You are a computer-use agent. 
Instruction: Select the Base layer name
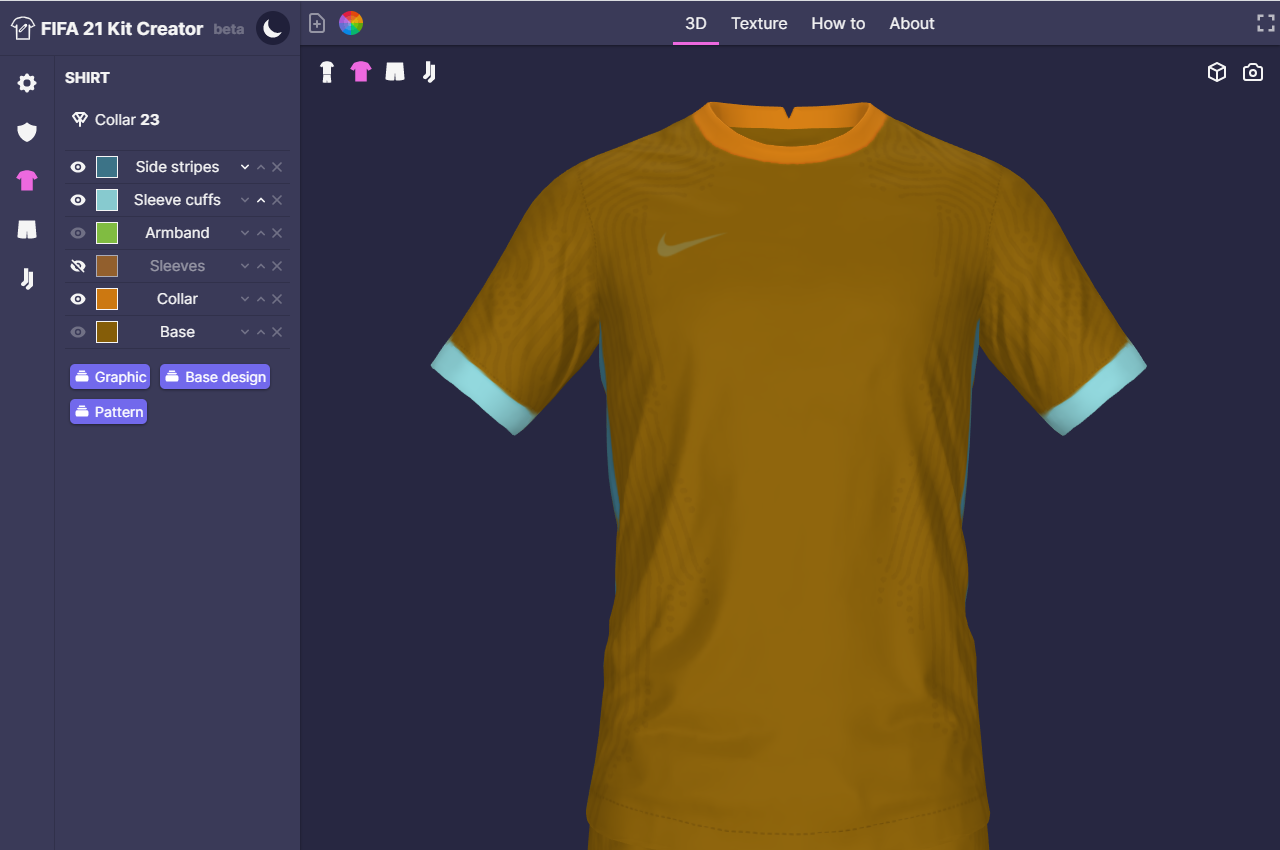(177, 332)
